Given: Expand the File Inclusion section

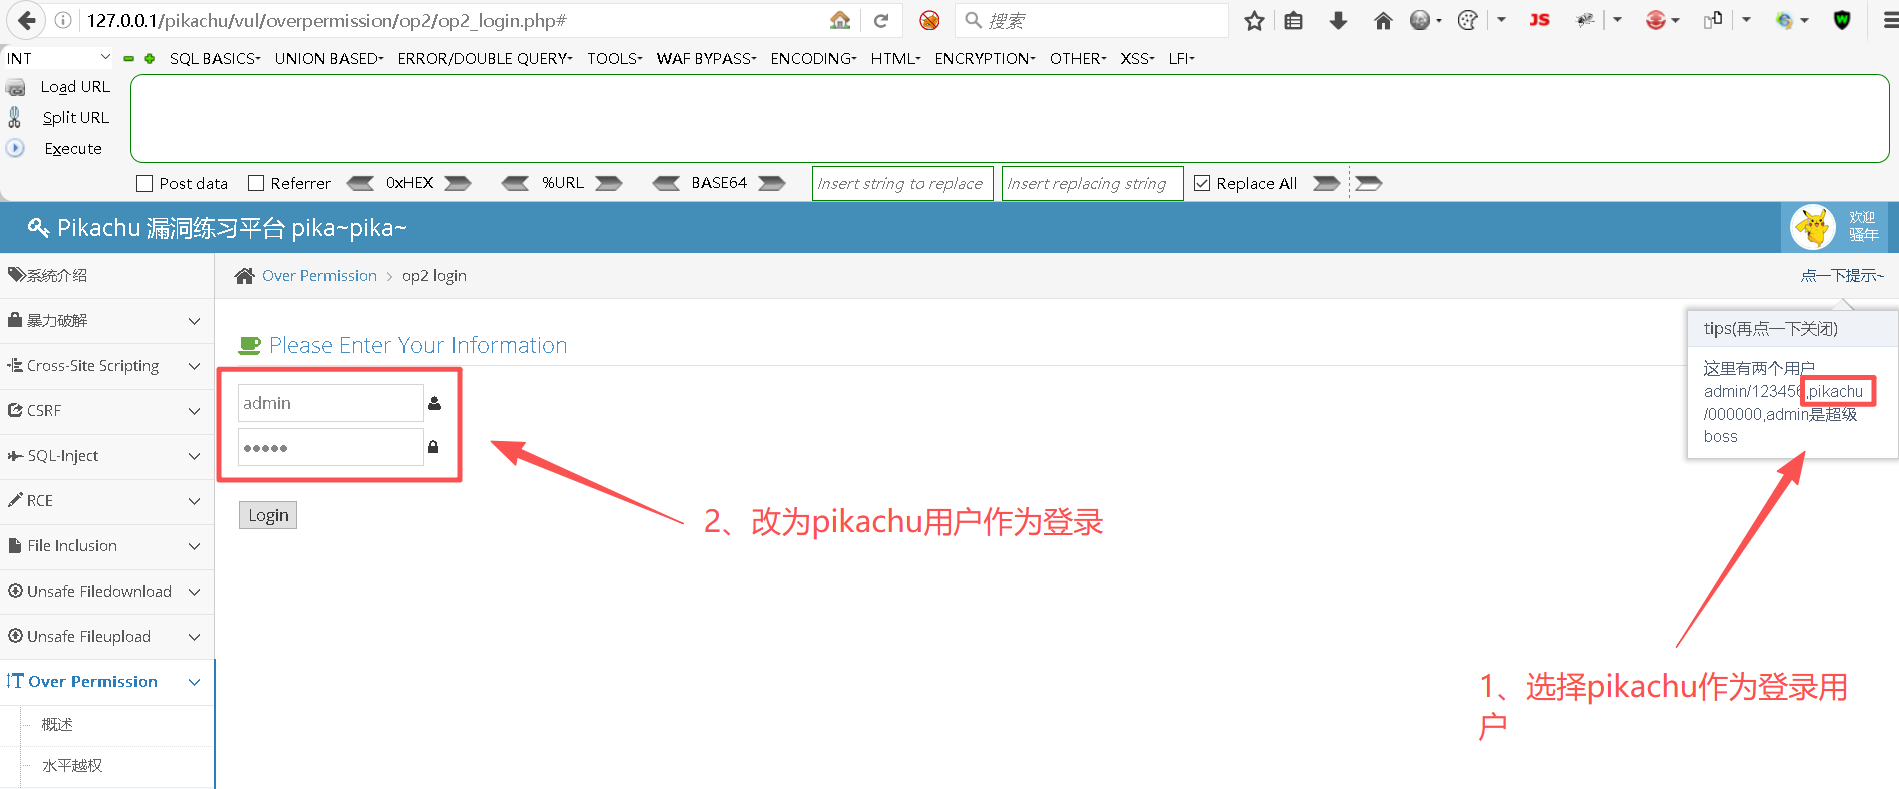Looking at the screenshot, I should click(107, 546).
